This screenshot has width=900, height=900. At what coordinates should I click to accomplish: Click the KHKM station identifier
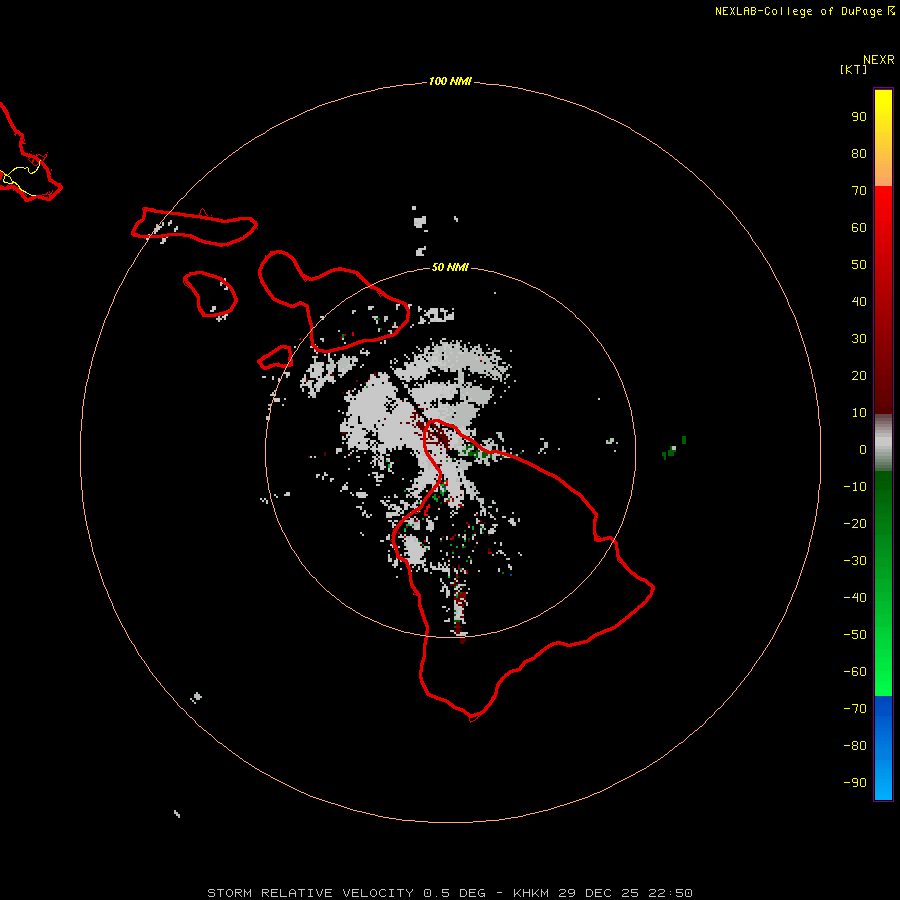click(x=531, y=893)
